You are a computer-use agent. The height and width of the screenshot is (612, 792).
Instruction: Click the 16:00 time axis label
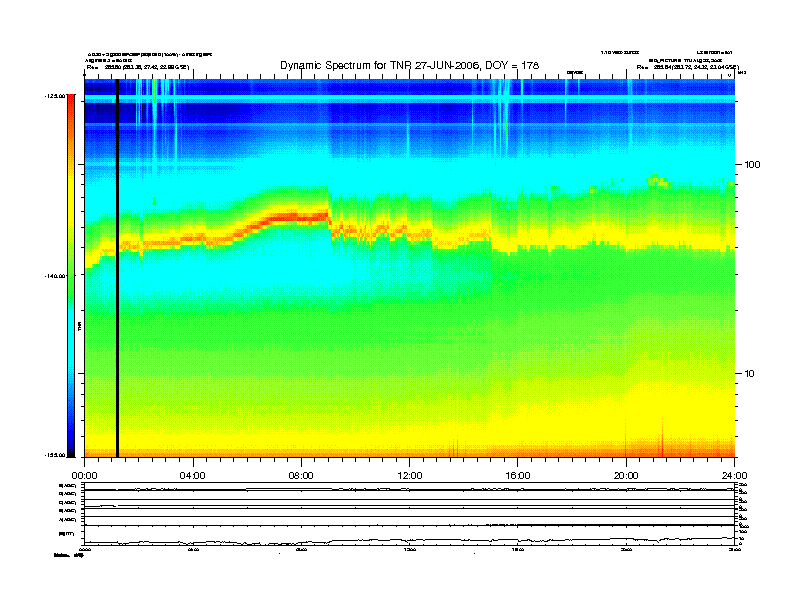point(518,476)
